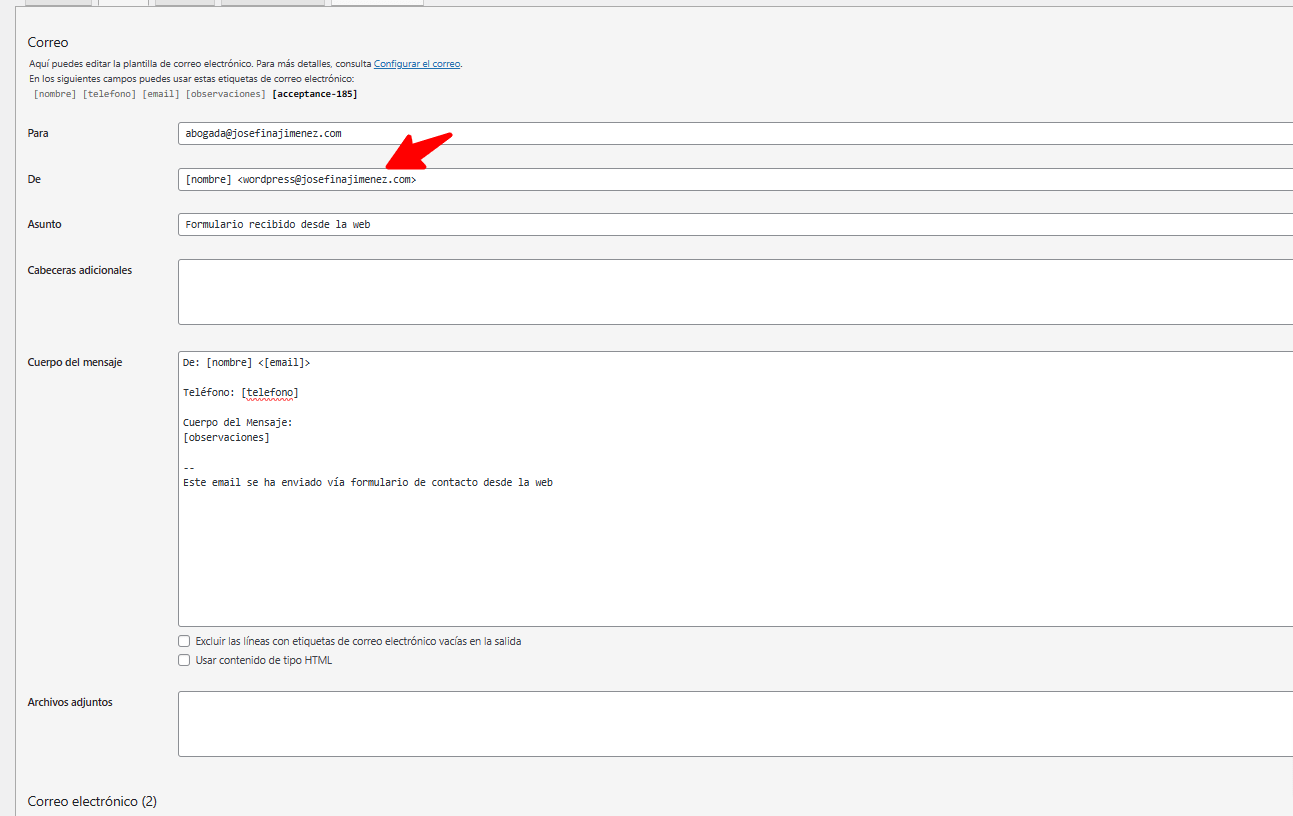Click the Cuerpo del mensaje label
Image resolution: width=1293 pixels, height=816 pixels.
[x=75, y=362]
